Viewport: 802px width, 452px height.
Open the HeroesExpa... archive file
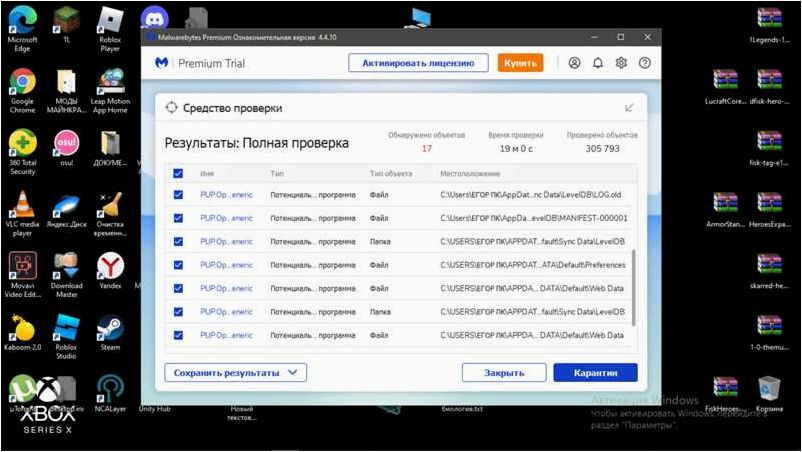[769, 210]
